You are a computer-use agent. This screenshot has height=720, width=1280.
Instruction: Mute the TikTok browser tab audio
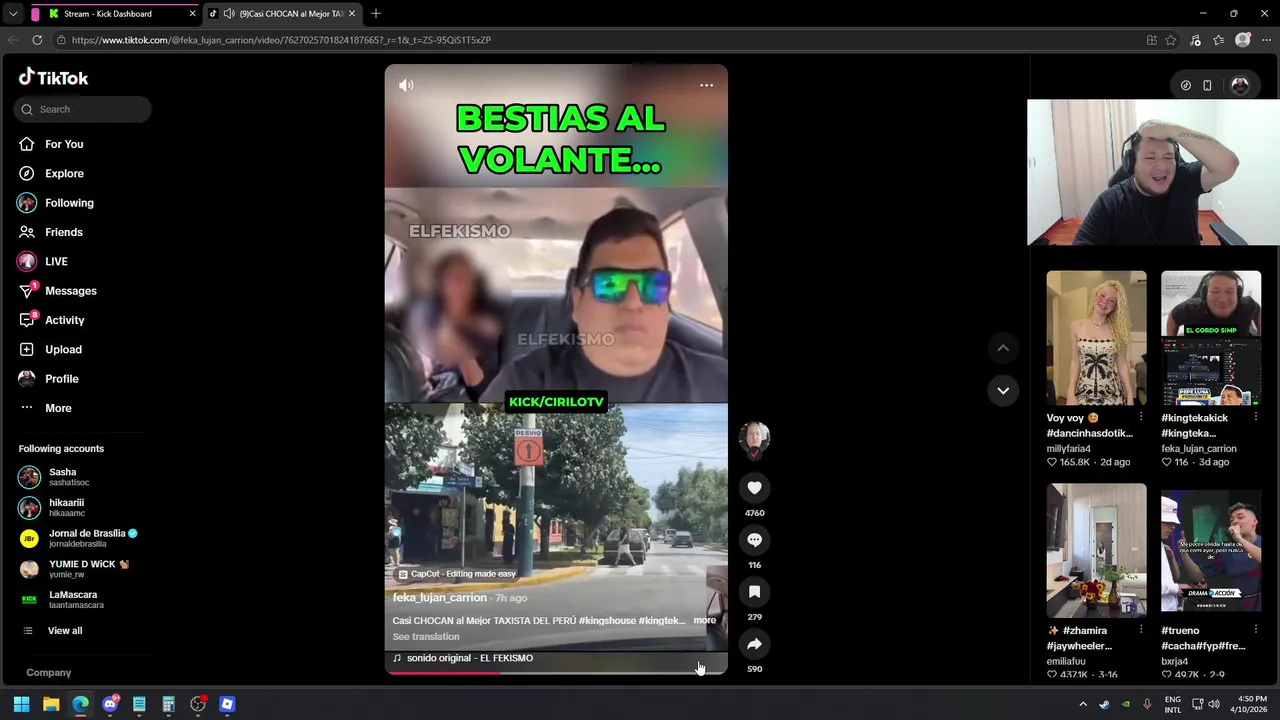[229, 14]
